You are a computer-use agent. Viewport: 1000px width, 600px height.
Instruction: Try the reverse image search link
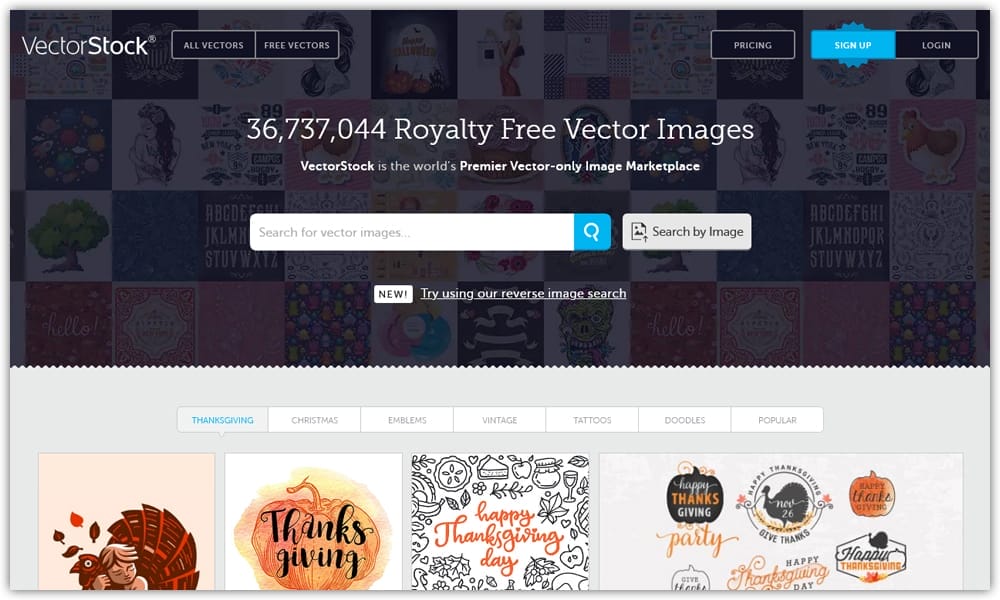point(523,293)
